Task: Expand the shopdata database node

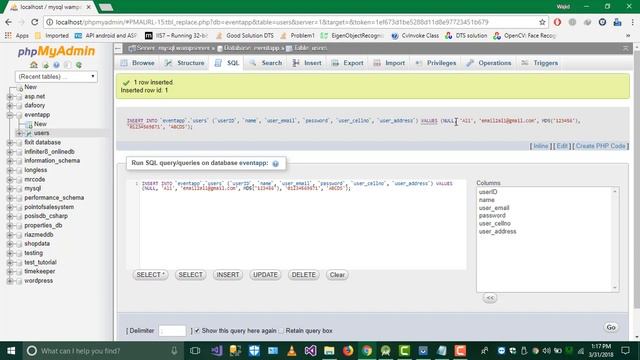Action: coord(10,244)
